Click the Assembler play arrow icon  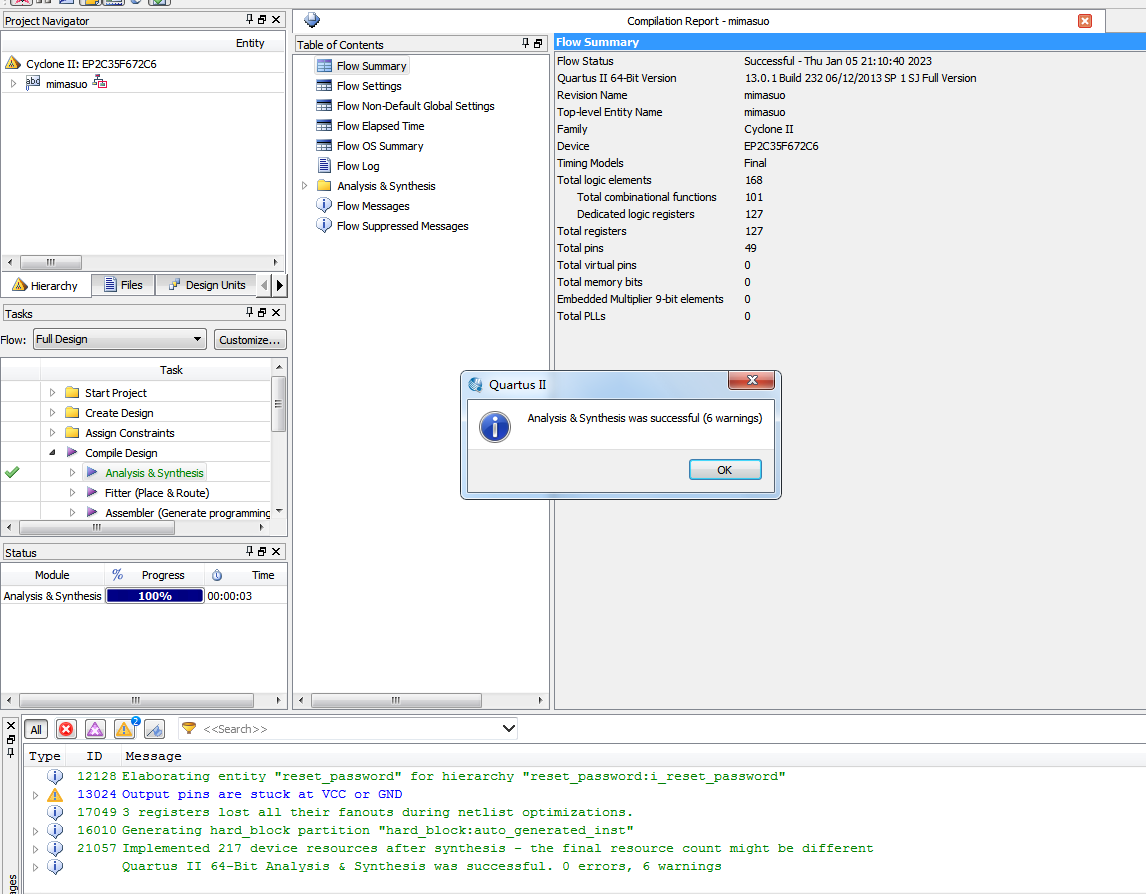tap(92, 512)
